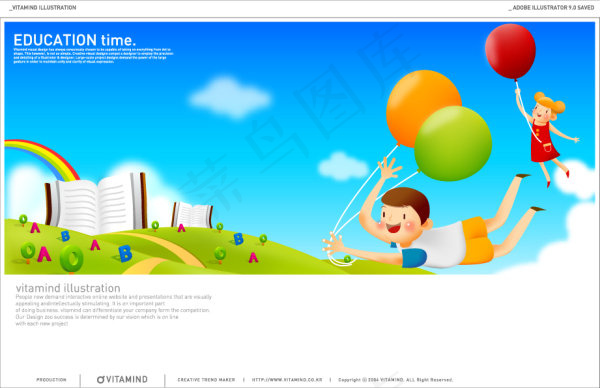The width and height of the screenshot is (600, 388).
Task: Click the vitamind illustration heading
Action: [68, 288]
